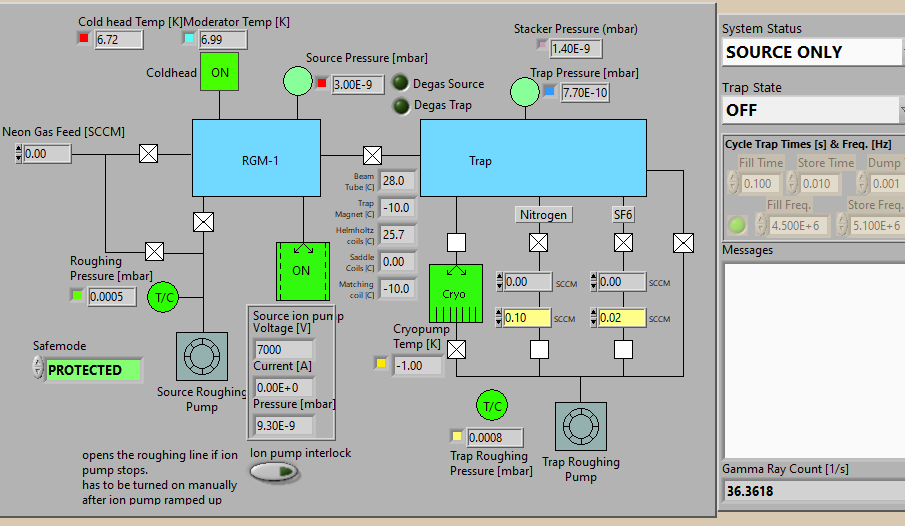905x526 pixels.
Task: Click the yellow Cryopump Temp color indicator
Action: coord(381,363)
